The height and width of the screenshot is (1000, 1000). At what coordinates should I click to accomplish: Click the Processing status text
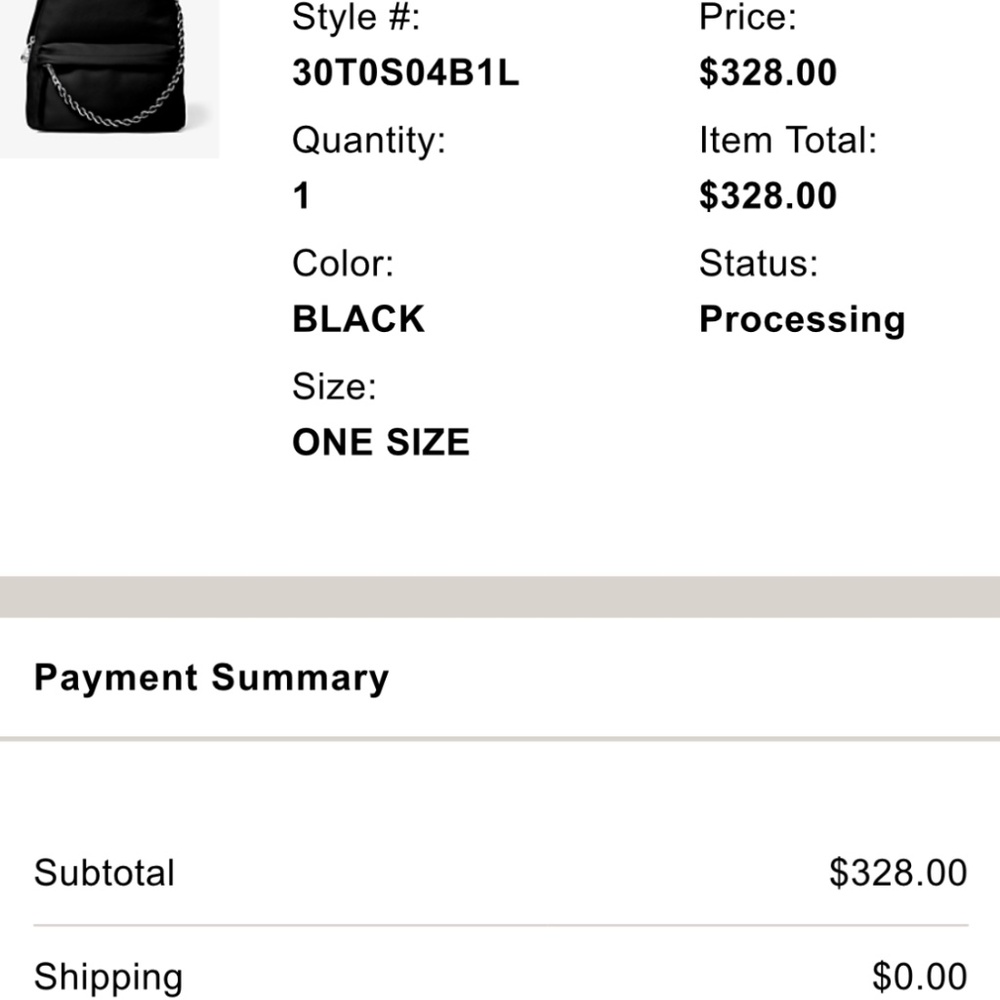pos(801,319)
